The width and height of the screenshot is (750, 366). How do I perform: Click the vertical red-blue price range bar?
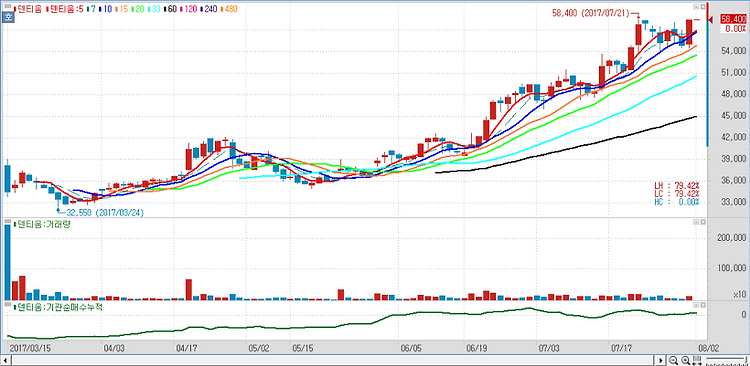[x=708, y=74]
